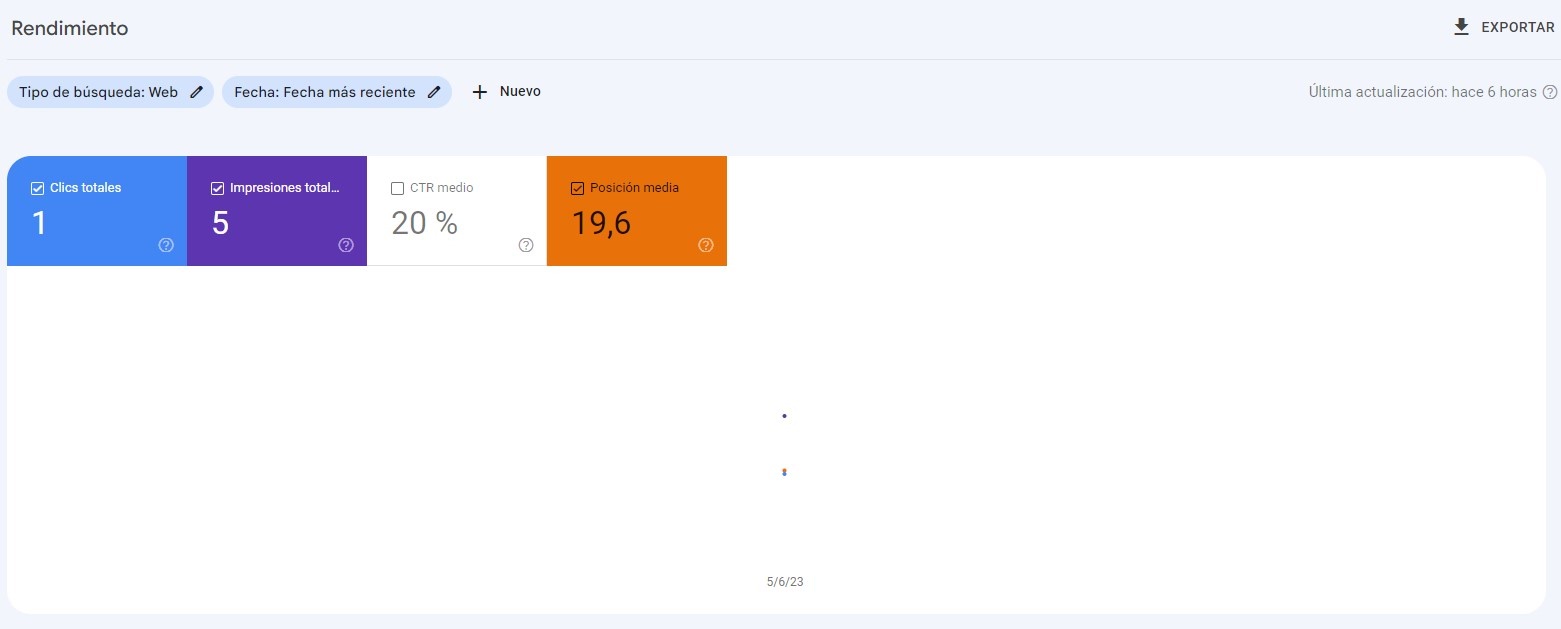1561x629 pixels.
Task: Open the Impresiones totales help icon
Action: [x=346, y=244]
